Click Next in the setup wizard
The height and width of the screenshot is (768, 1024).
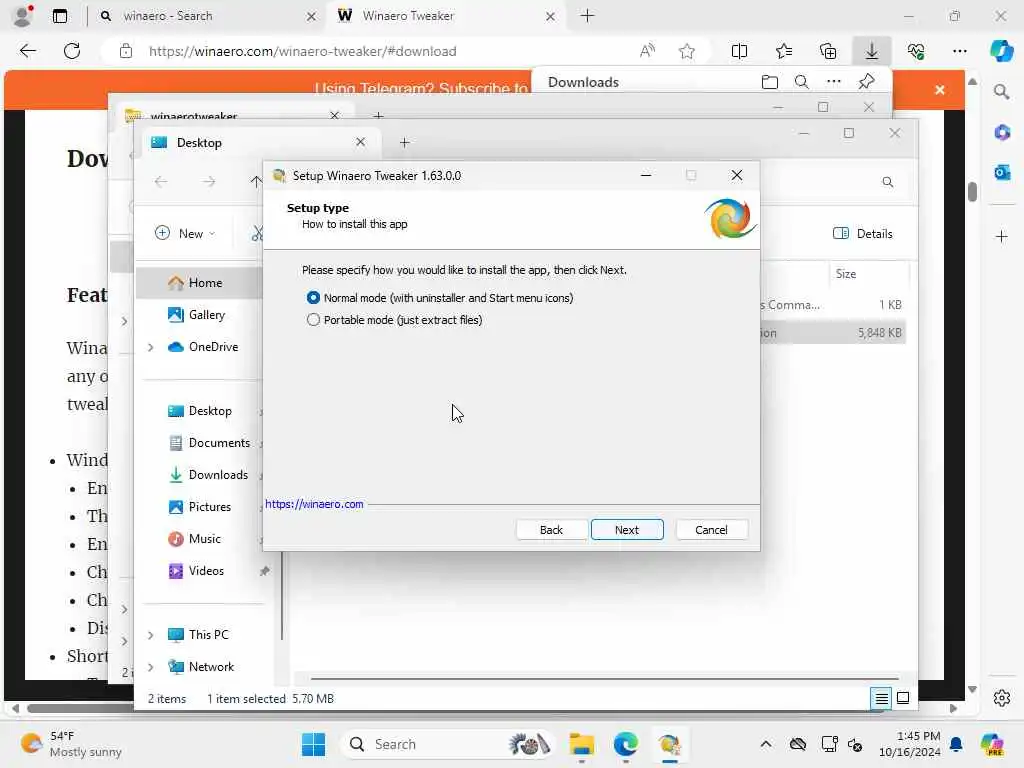[626, 530]
